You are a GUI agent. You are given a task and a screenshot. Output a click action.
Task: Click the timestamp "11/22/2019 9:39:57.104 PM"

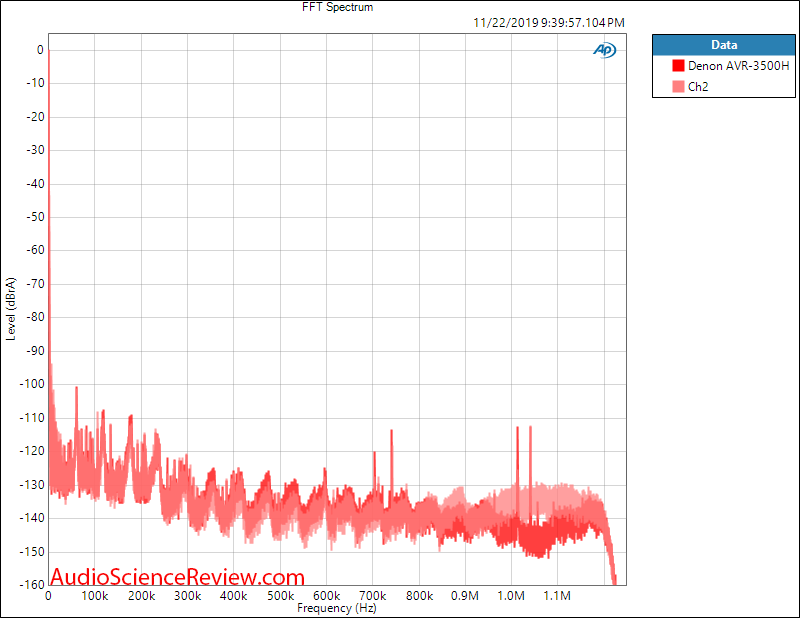click(548, 23)
